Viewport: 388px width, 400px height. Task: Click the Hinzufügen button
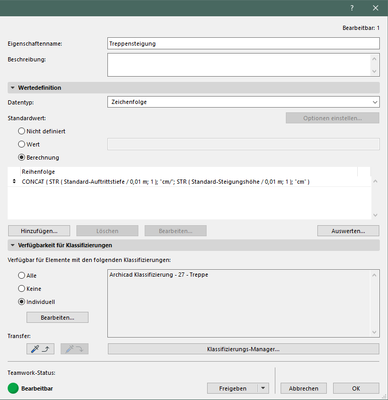(x=39, y=231)
